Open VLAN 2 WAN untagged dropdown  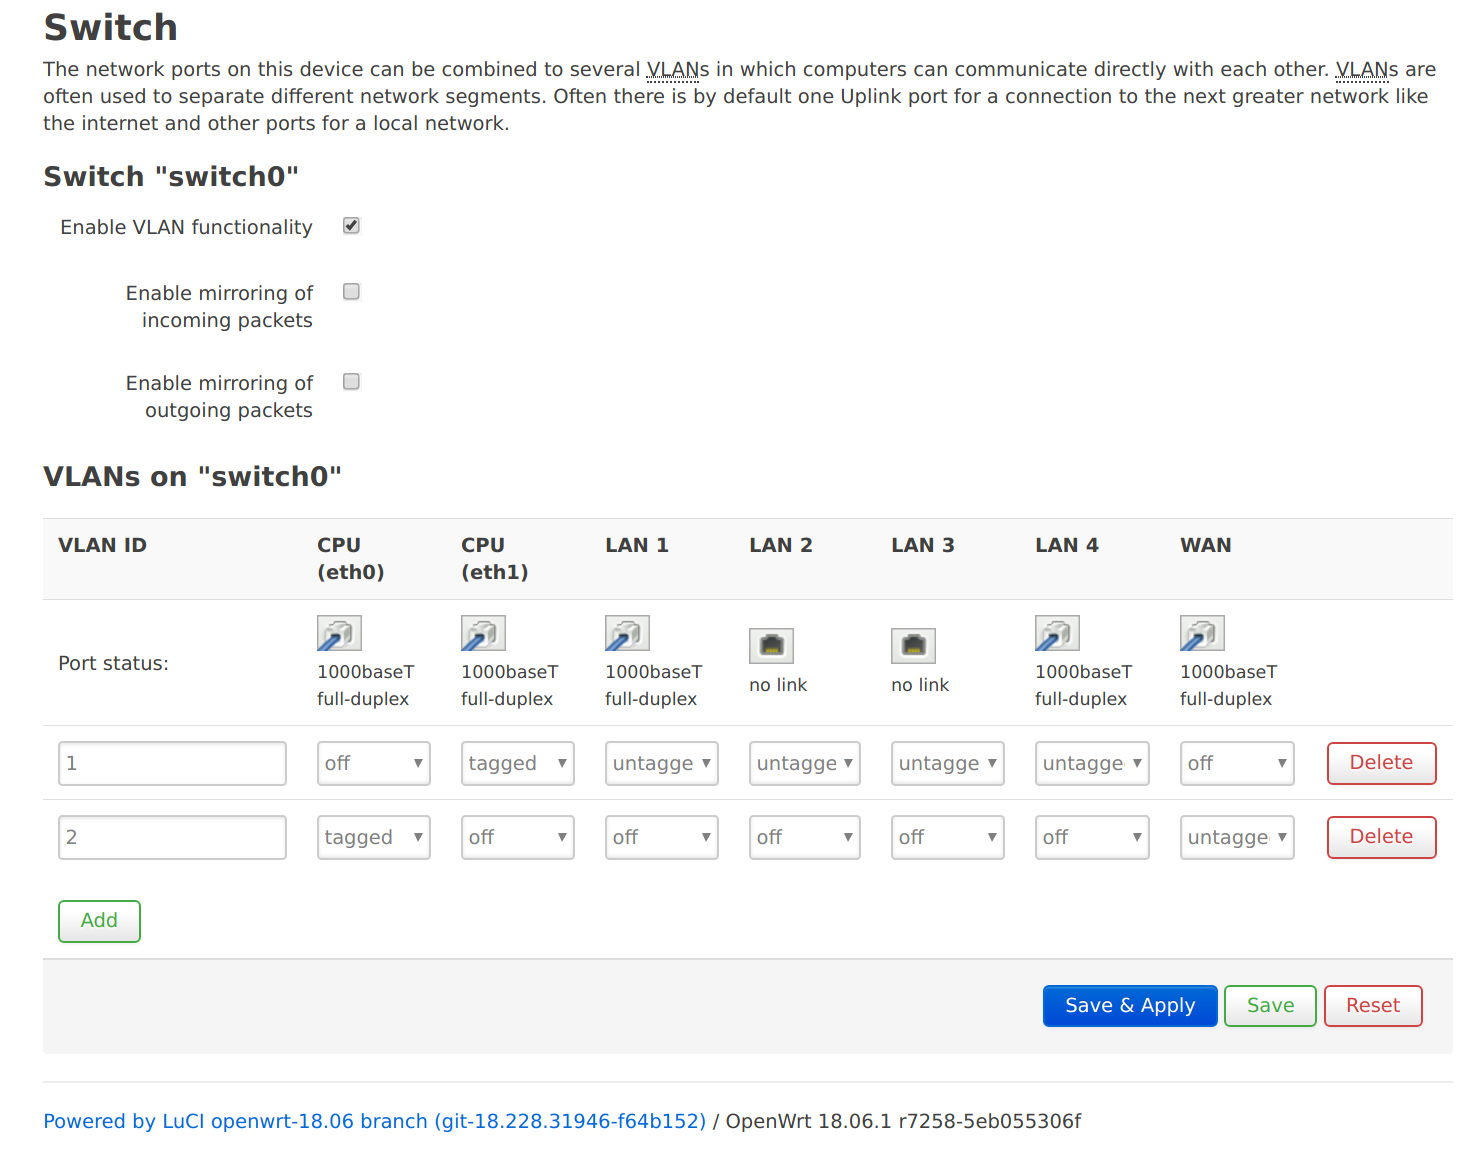click(x=1237, y=837)
